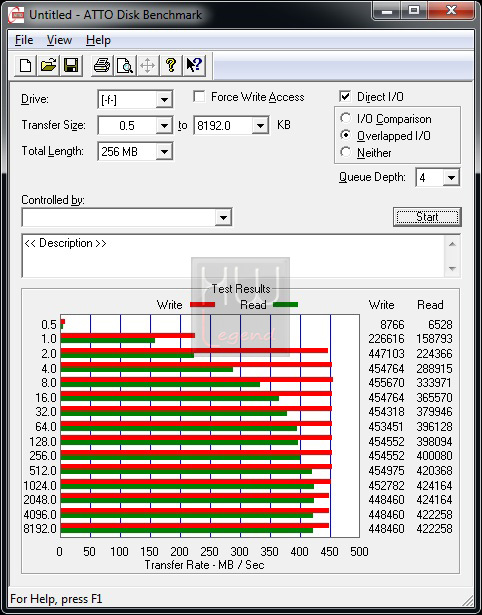Click the ATTO application icon in title bar

16,15
